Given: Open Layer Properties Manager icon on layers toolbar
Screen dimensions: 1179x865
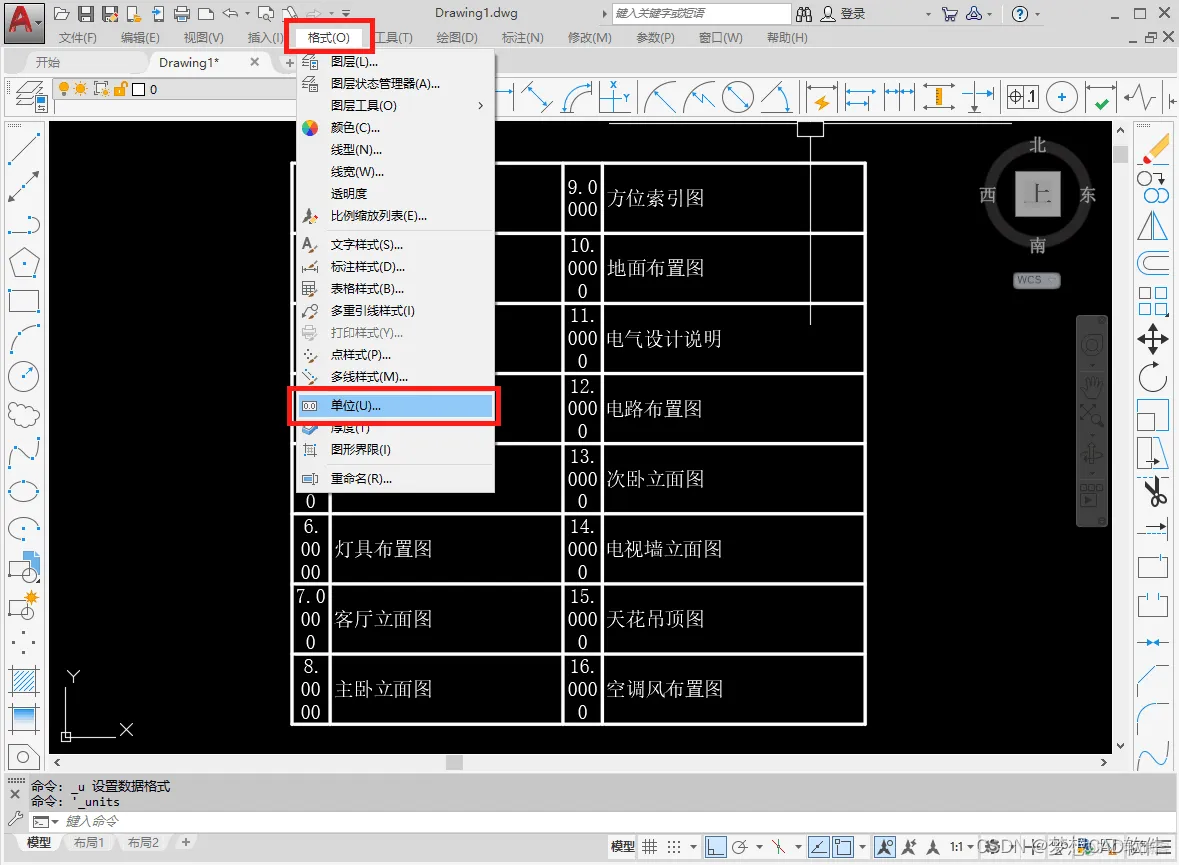Looking at the screenshot, I should click(x=31, y=96).
